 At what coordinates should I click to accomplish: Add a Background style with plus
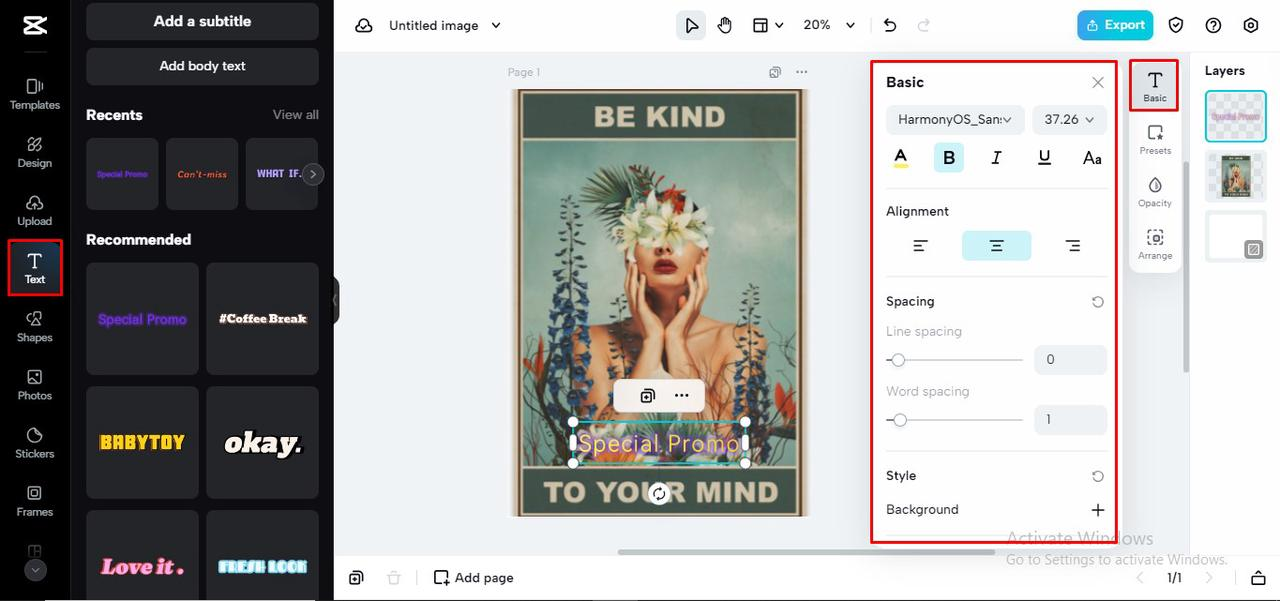click(1098, 510)
